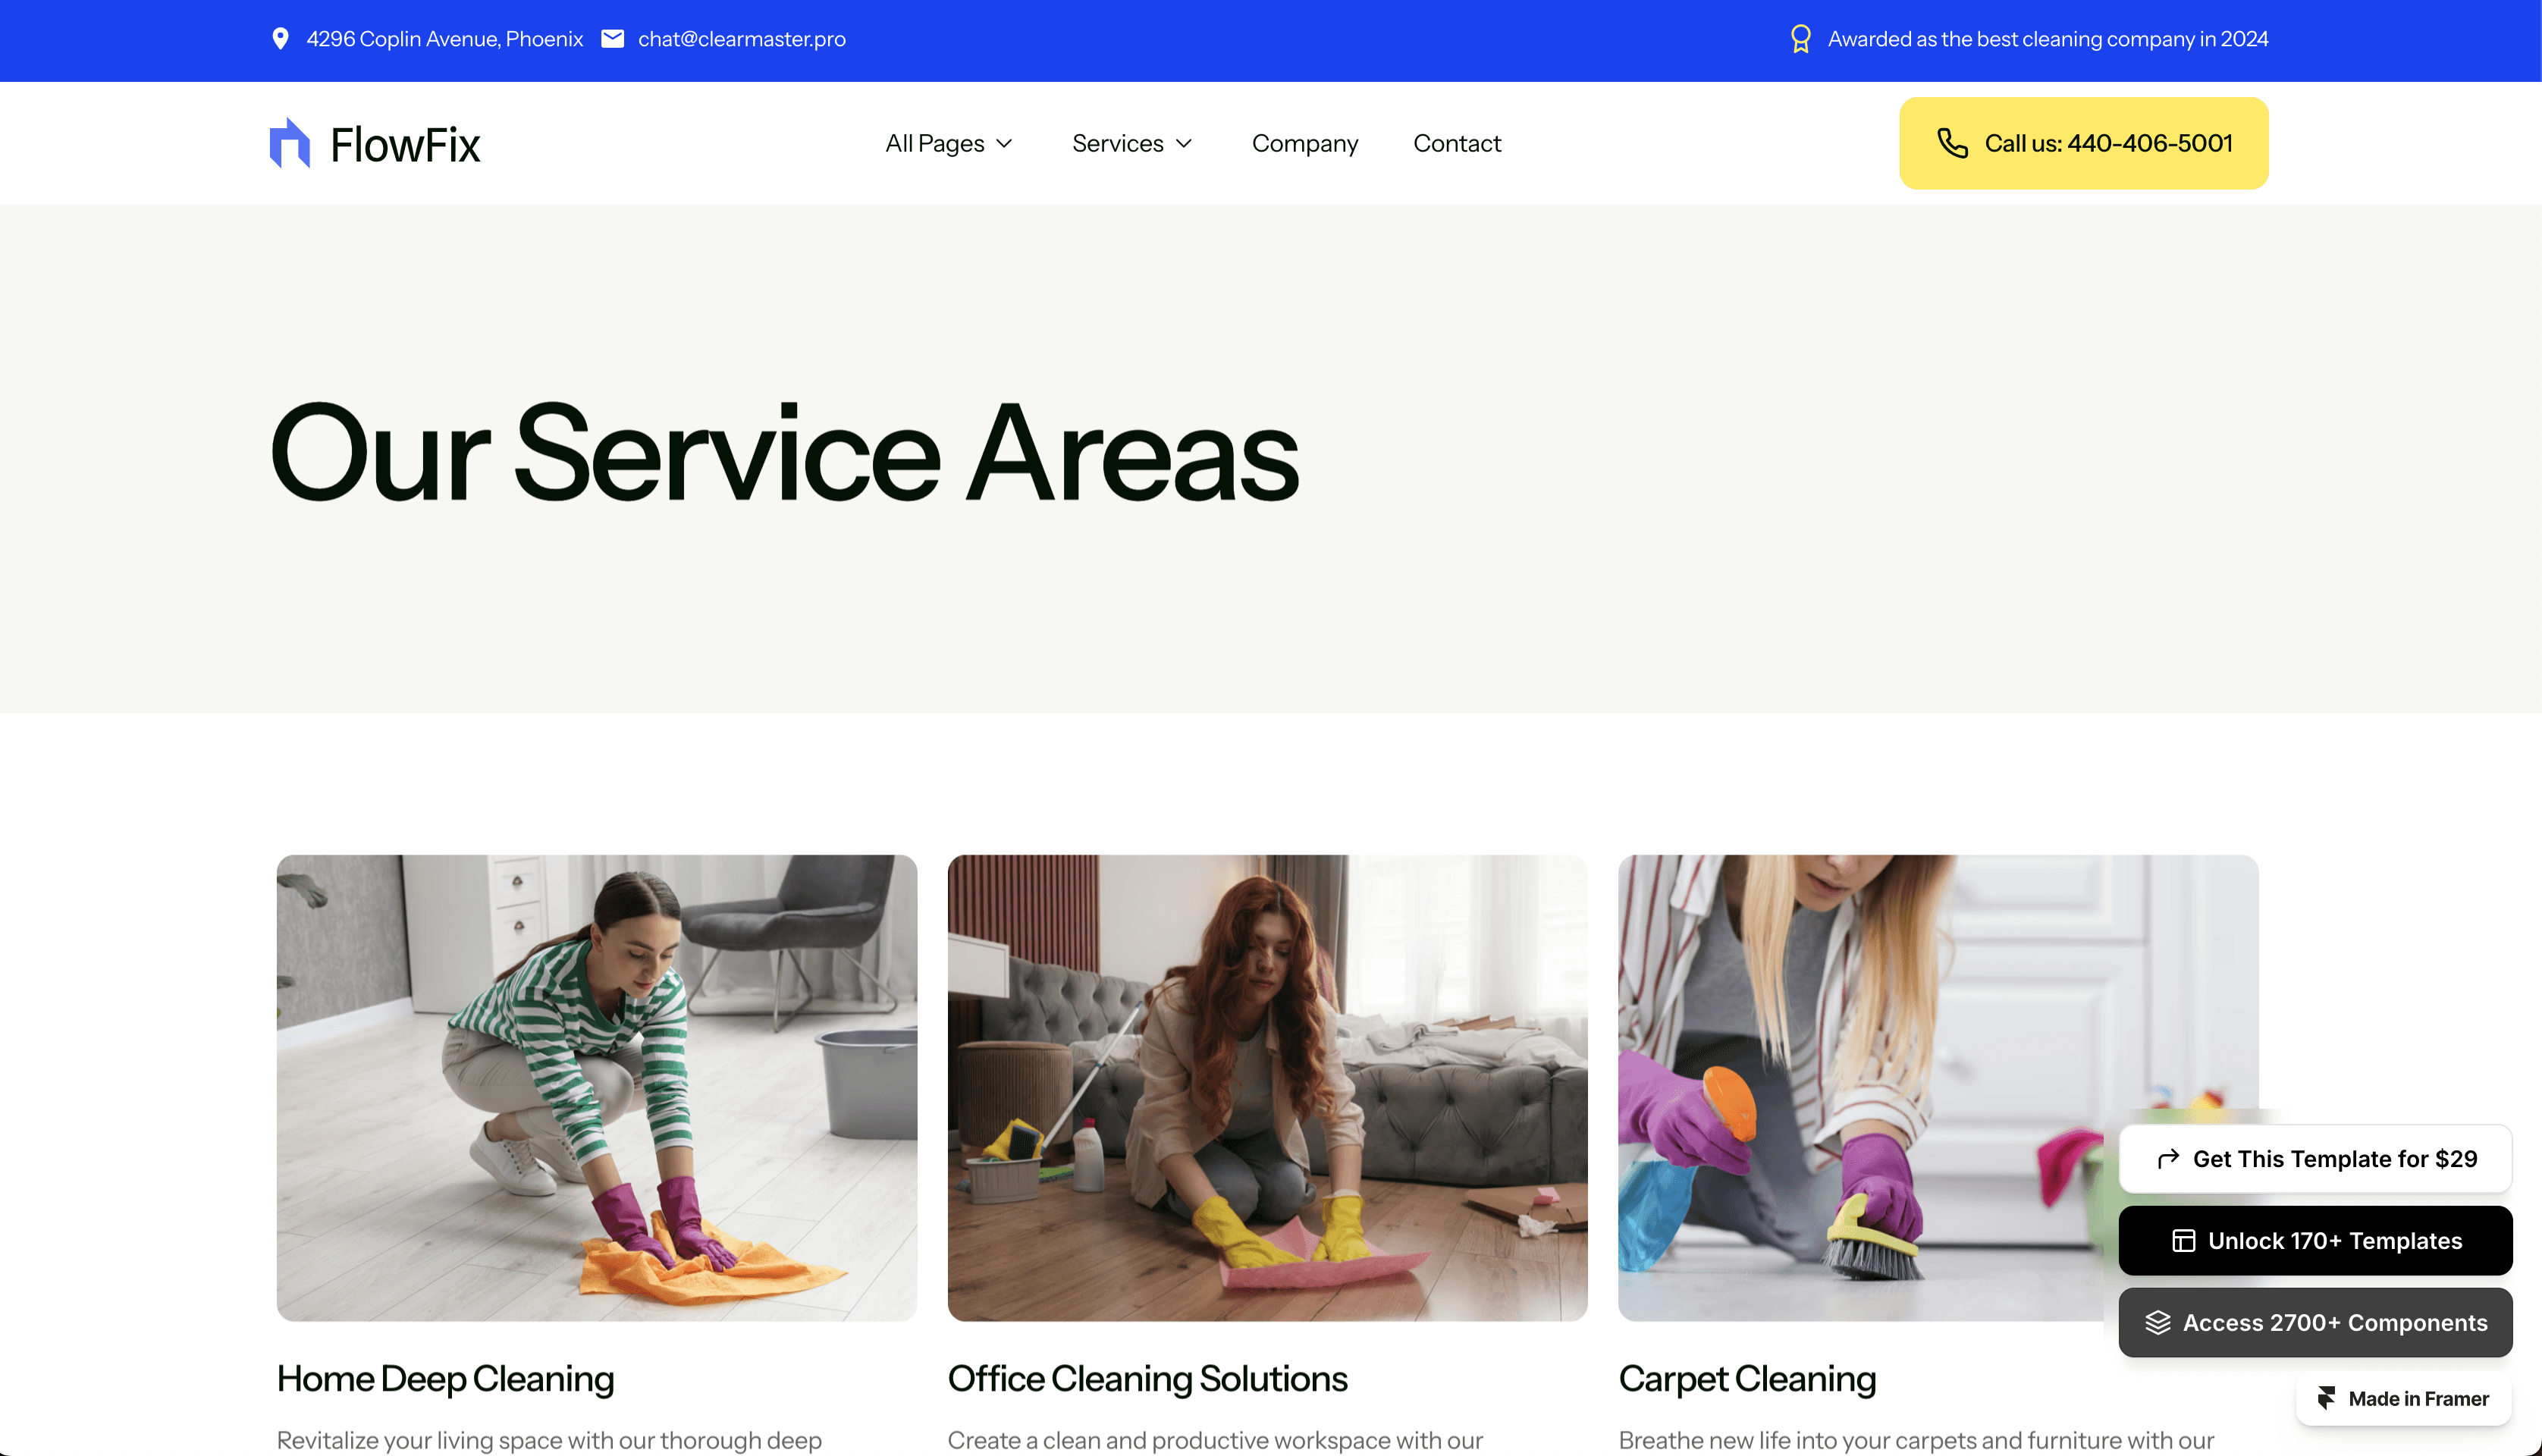The width and height of the screenshot is (2542, 1456).
Task: Click the award ribbon icon
Action: [1800, 39]
